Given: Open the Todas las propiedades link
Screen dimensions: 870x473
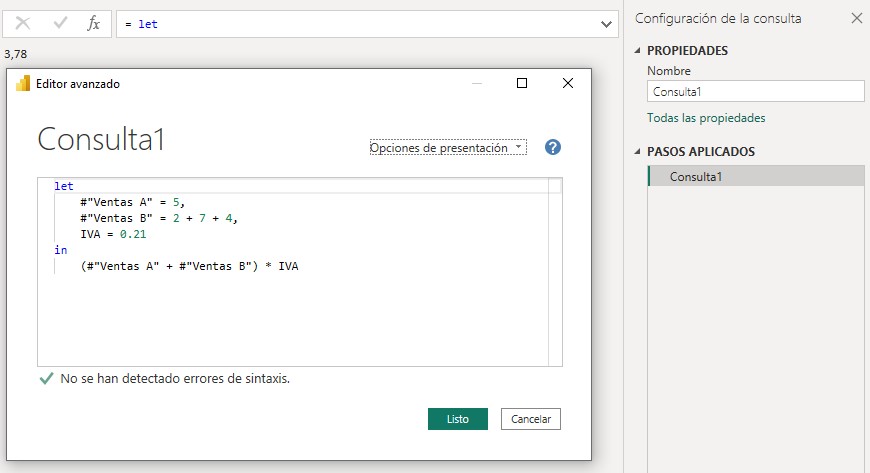Looking at the screenshot, I should click(706, 118).
